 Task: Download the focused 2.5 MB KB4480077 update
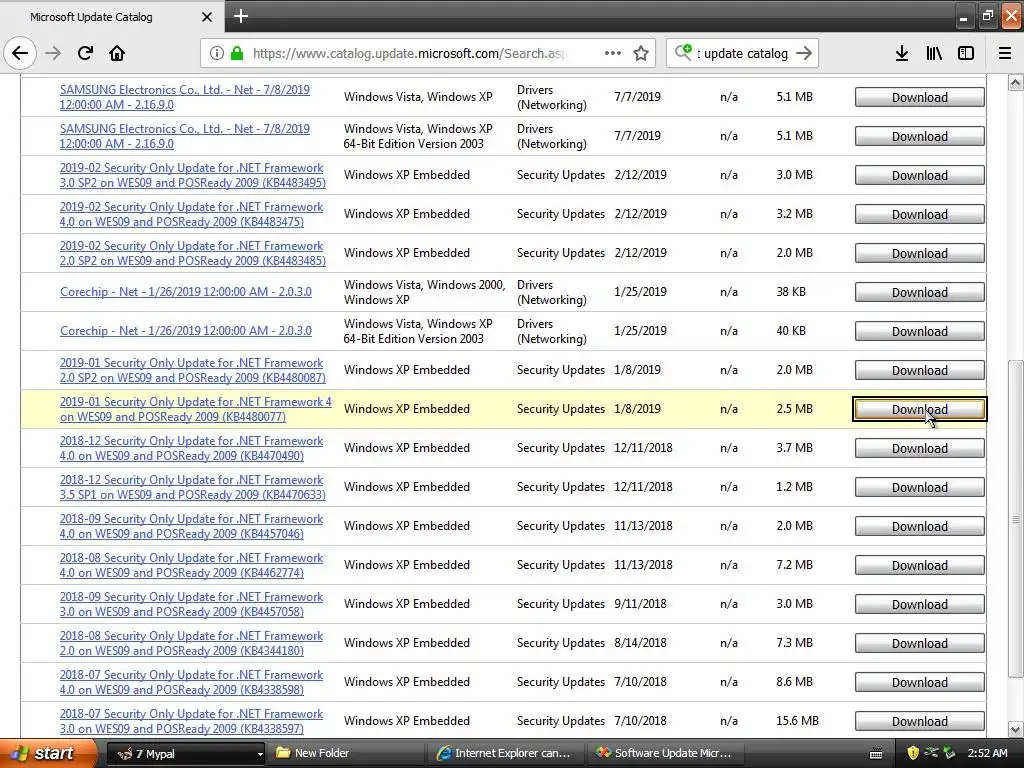920,409
